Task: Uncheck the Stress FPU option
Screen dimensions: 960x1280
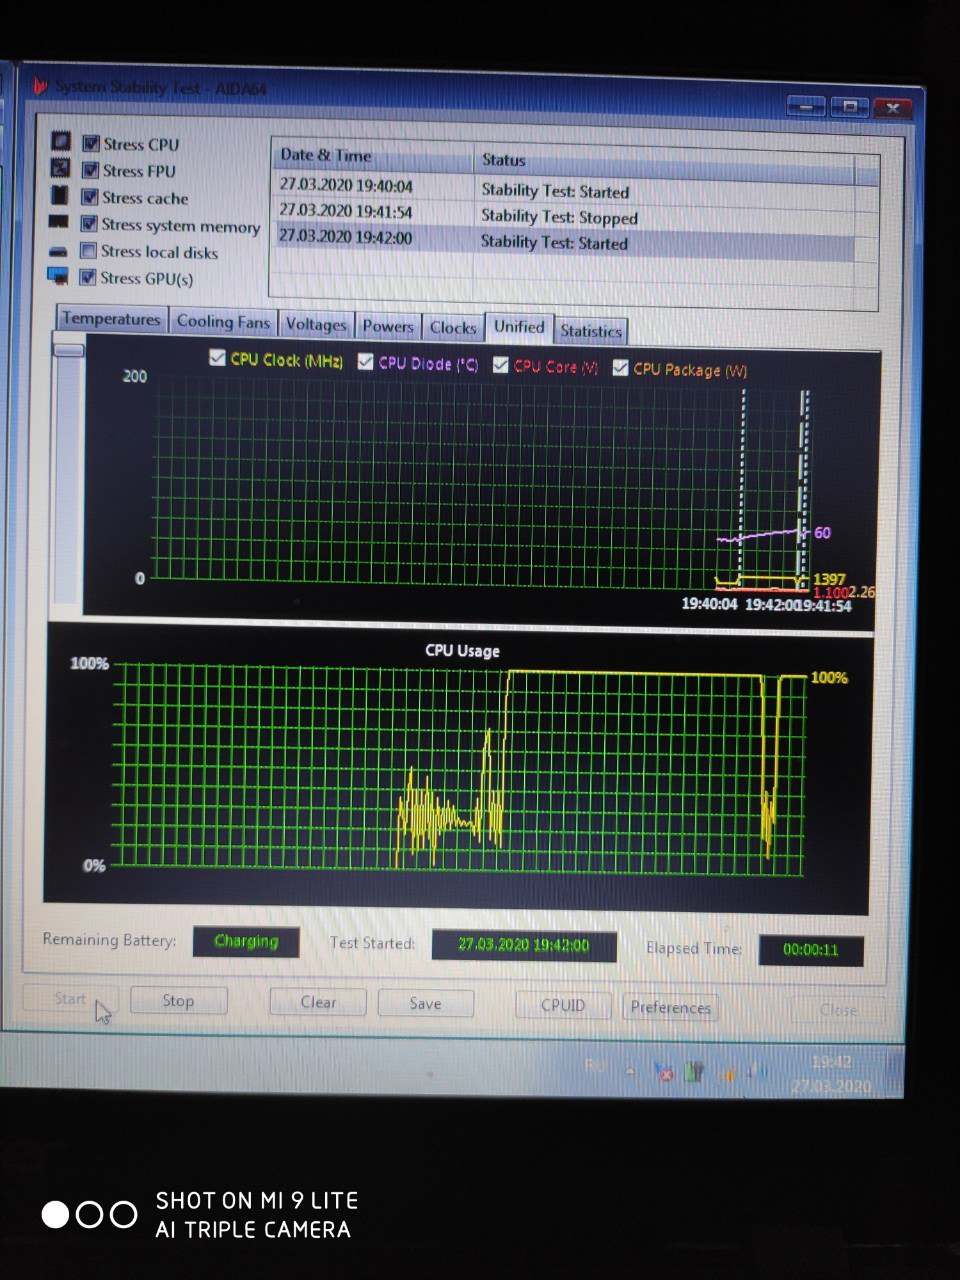Action: tap(90, 170)
